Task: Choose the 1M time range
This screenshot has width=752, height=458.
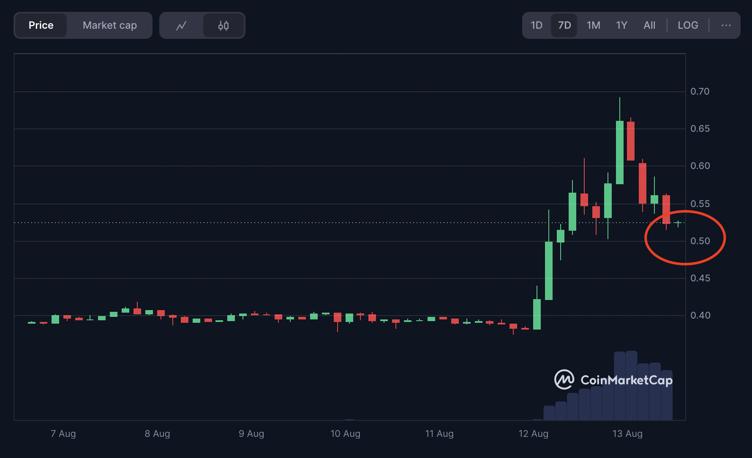Action: (x=593, y=25)
